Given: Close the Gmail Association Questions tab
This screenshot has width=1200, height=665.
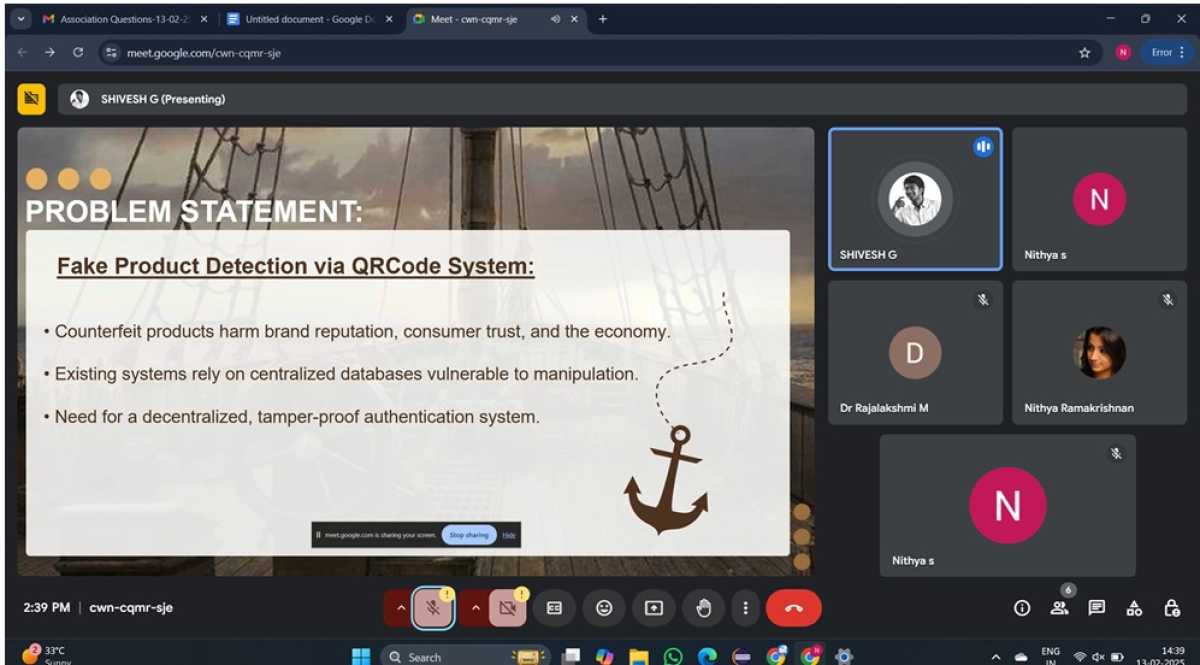Looking at the screenshot, I should pos(204,19).
